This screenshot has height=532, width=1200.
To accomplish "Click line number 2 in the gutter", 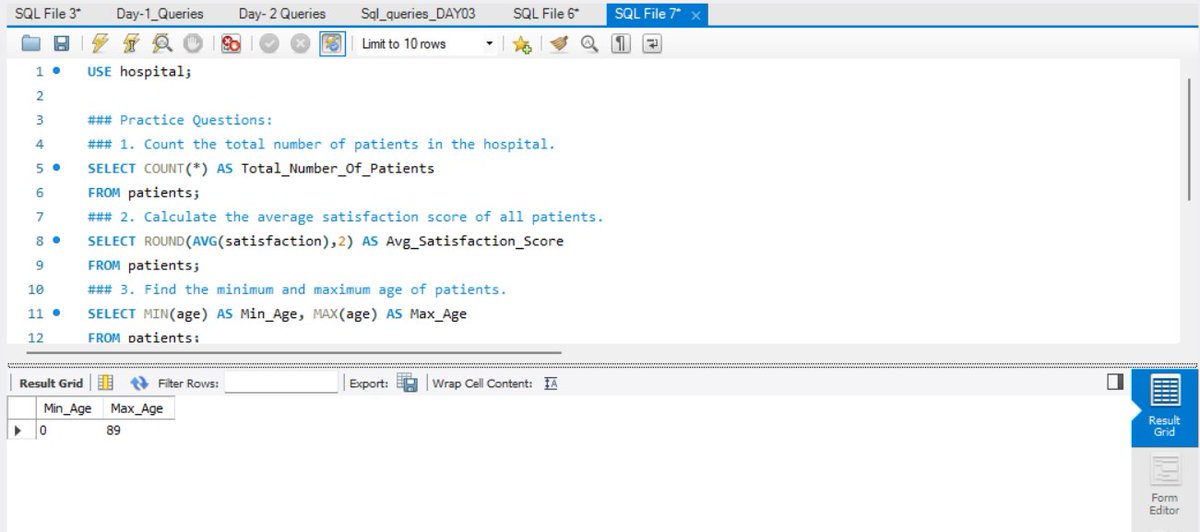I will [40, 96].
